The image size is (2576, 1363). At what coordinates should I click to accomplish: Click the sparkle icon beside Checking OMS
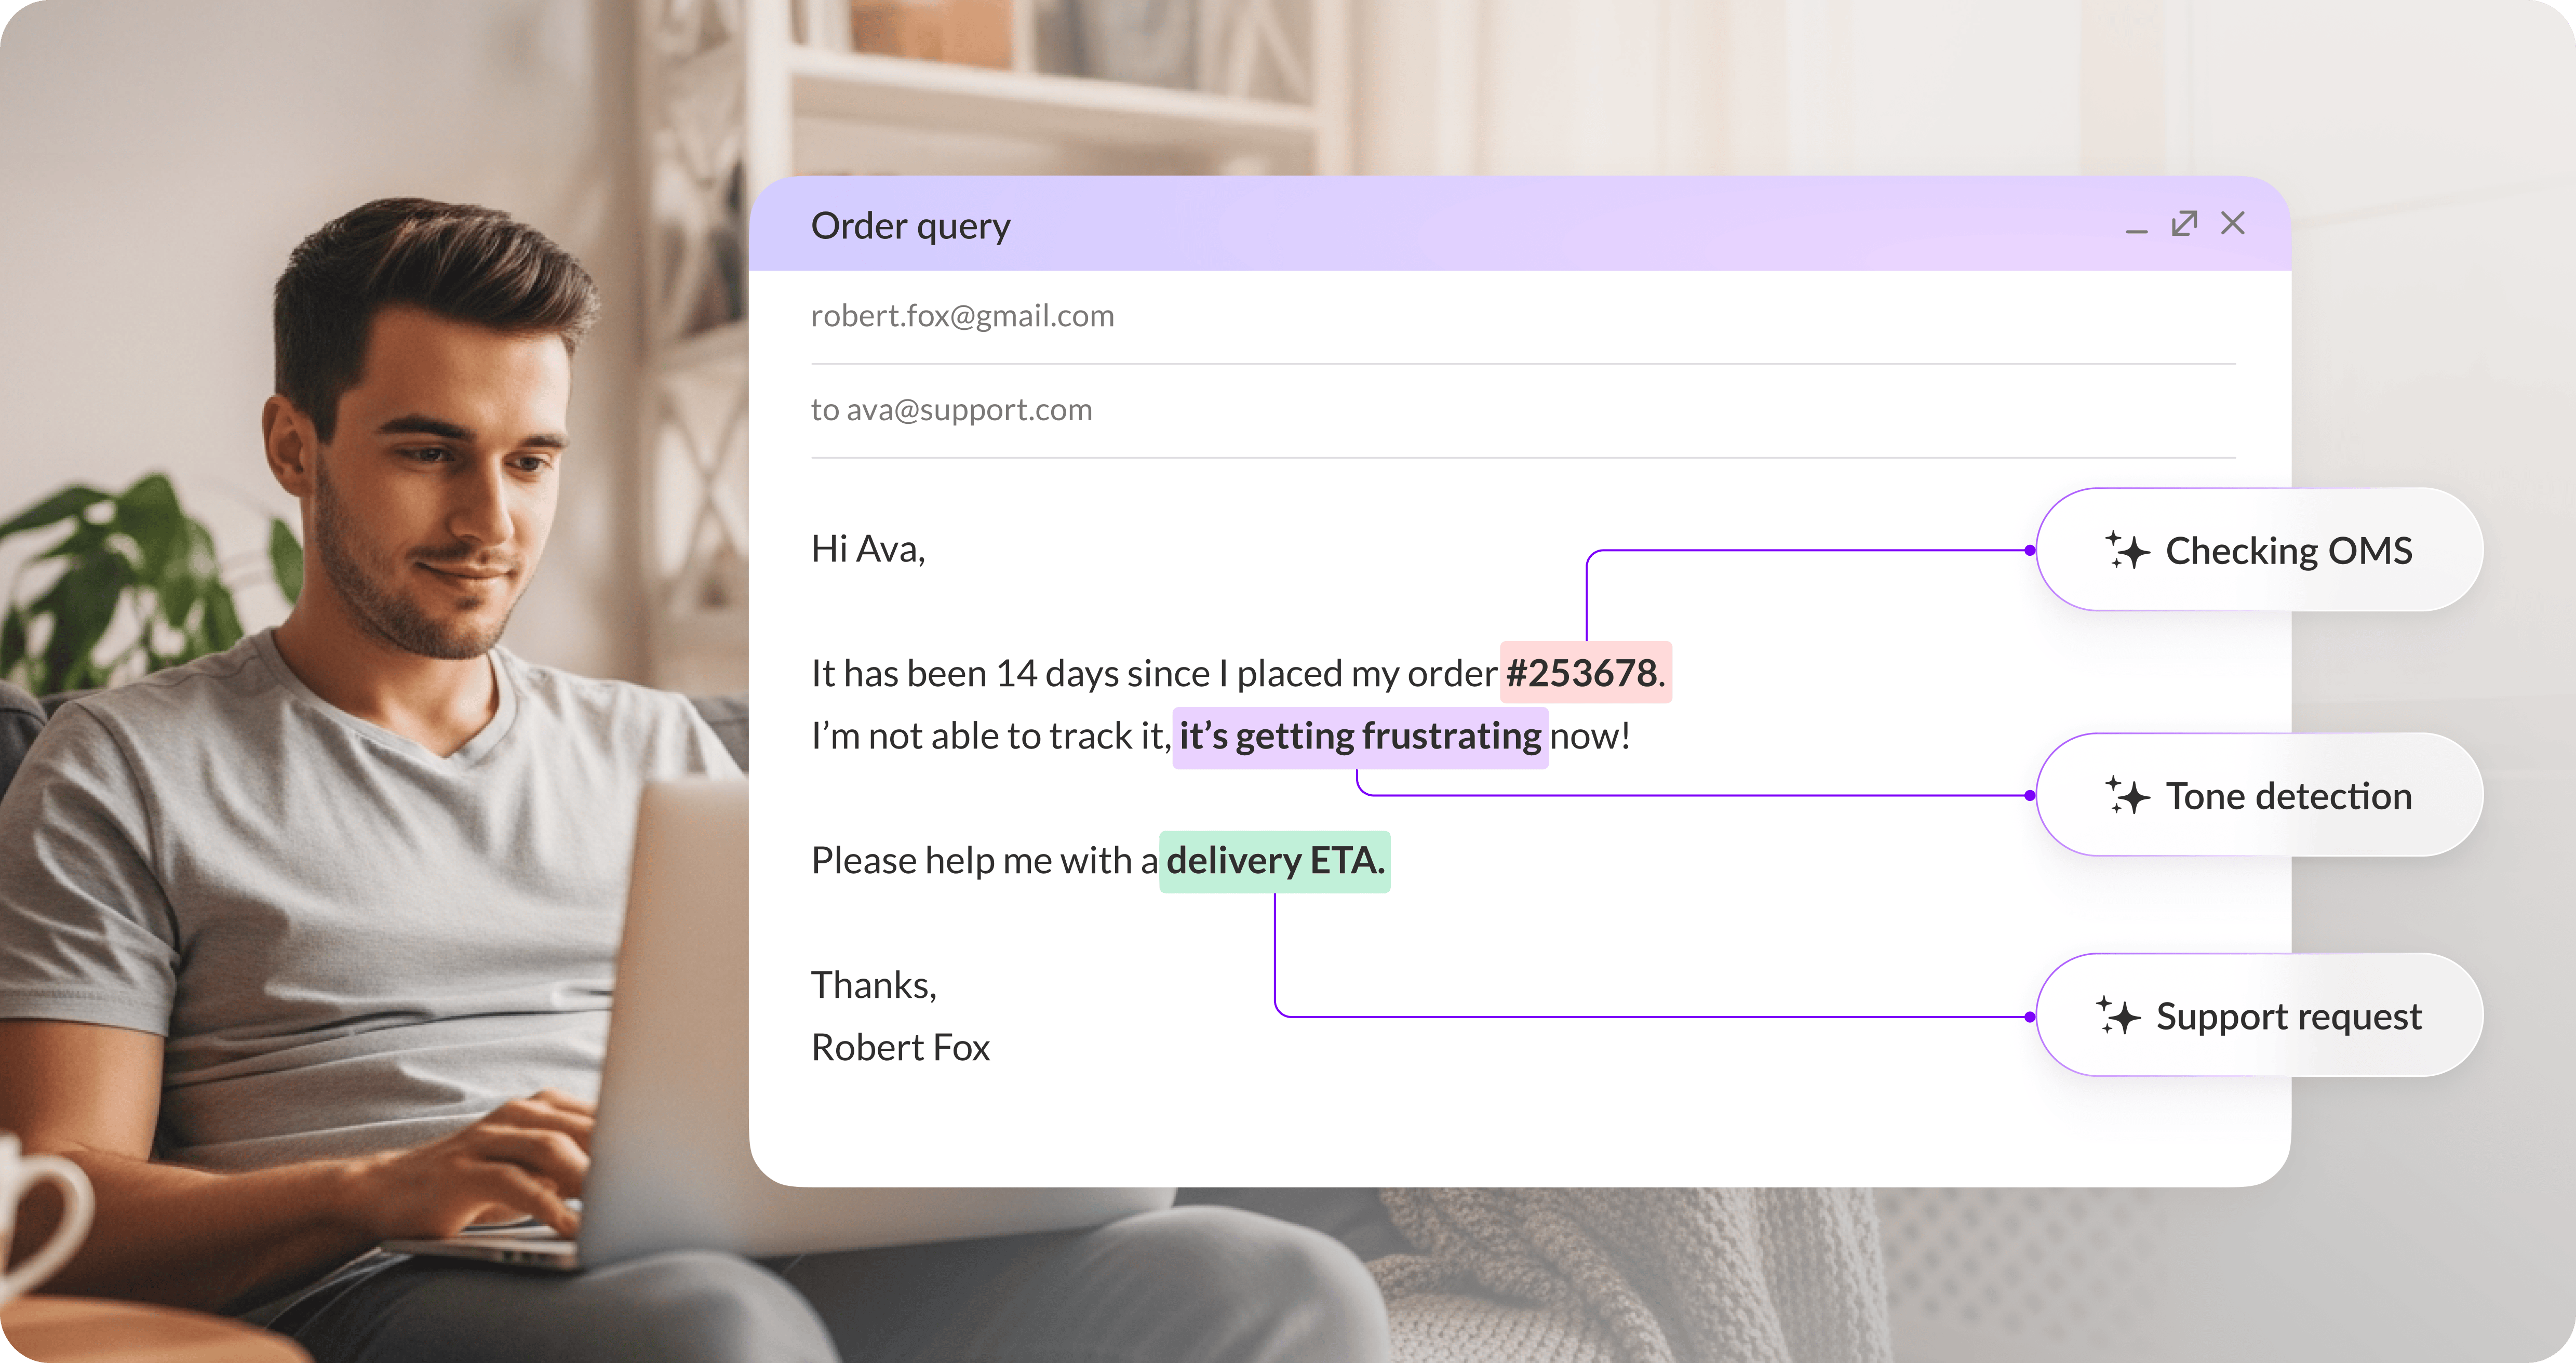pos(2127,550)
